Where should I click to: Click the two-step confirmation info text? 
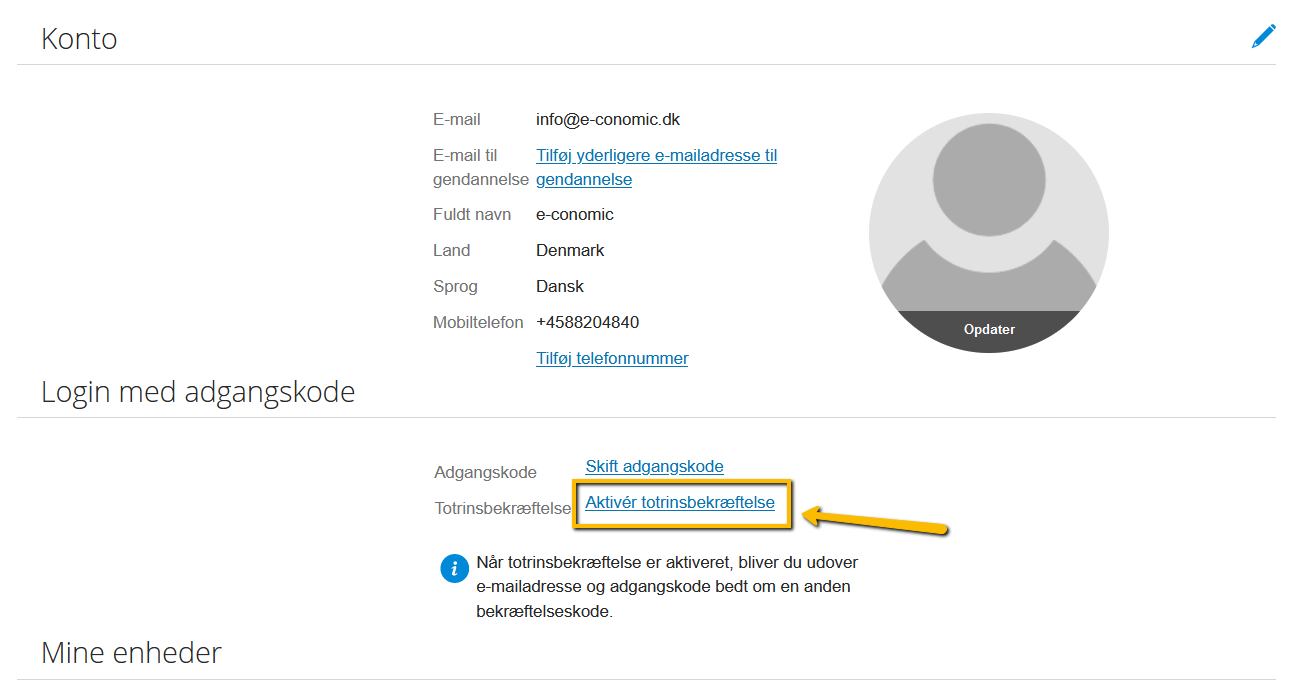[667, 586]
